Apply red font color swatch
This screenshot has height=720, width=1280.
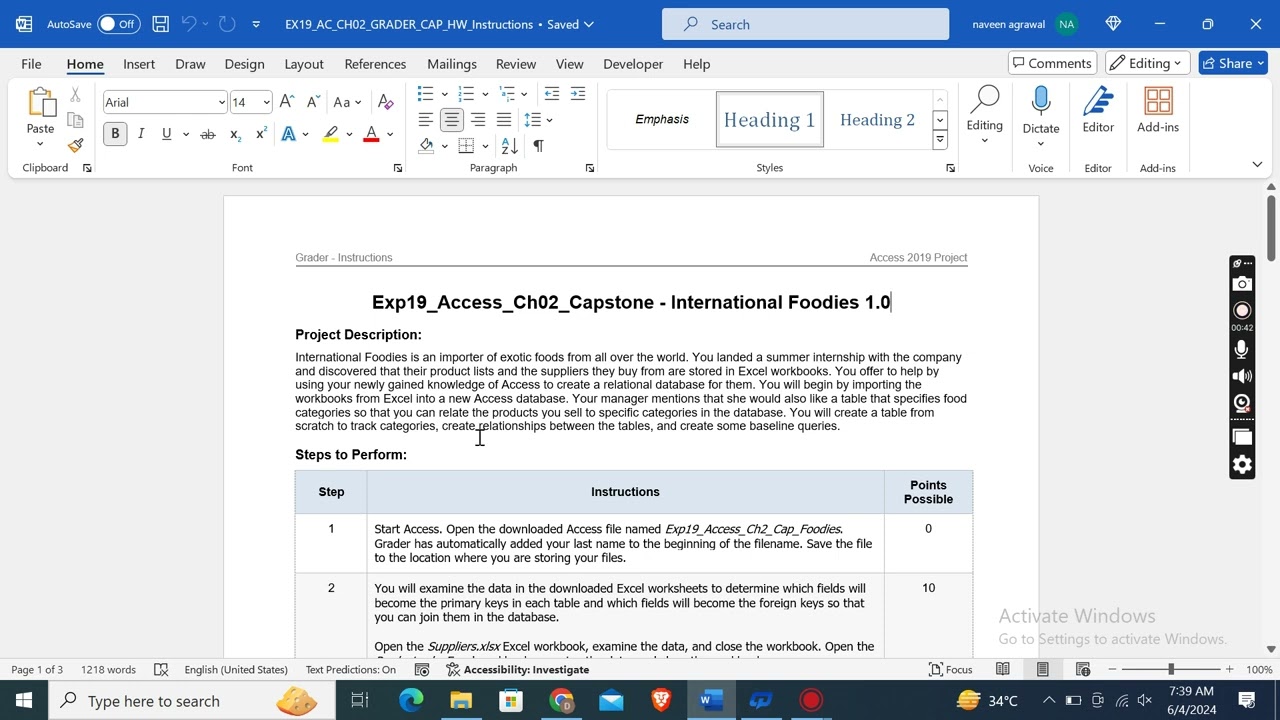click(x=371, y=134)
